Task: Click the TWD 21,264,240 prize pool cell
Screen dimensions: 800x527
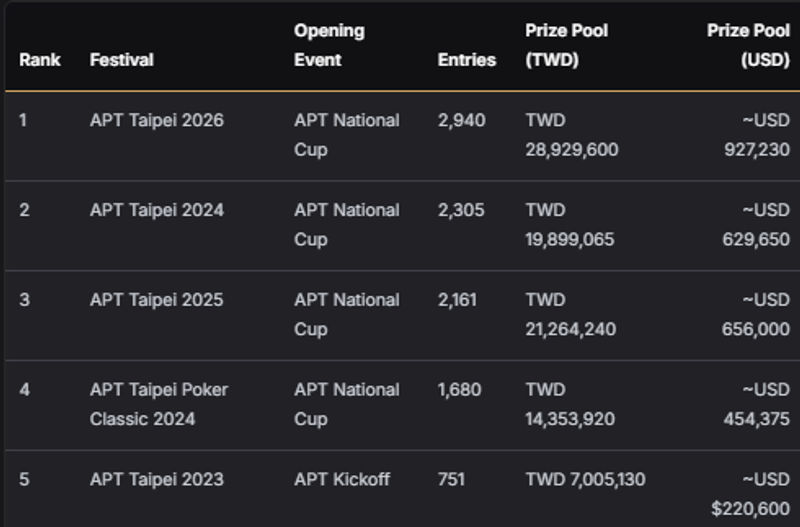Action: [571, 314]
